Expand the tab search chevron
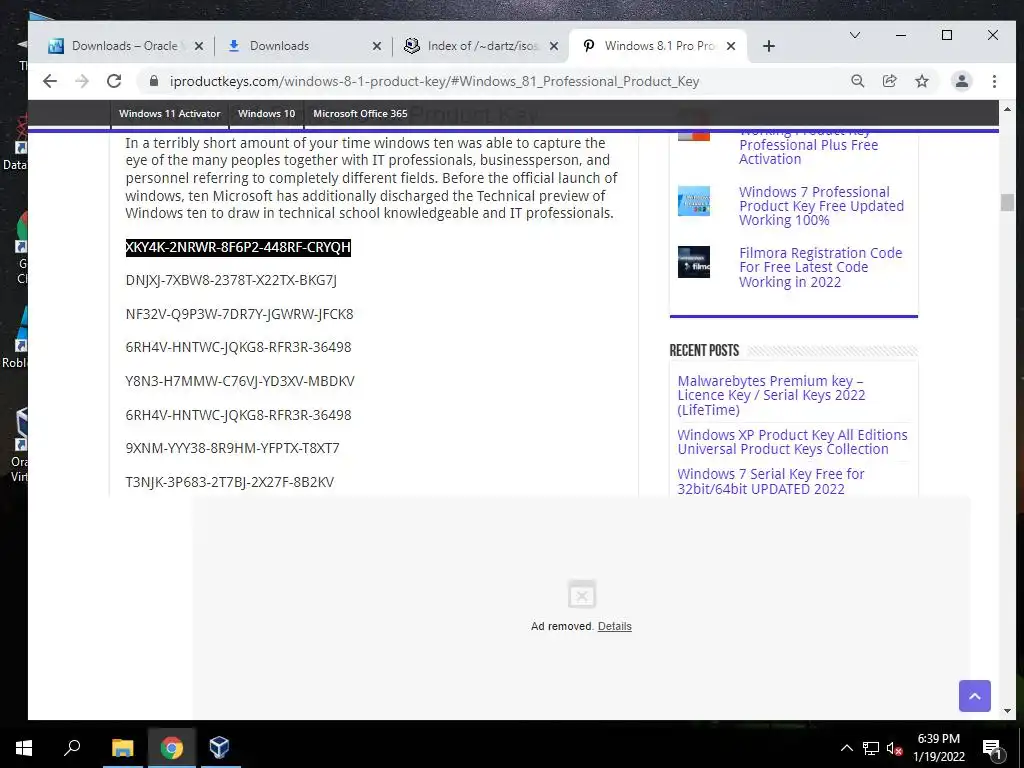 pos(854,35)
